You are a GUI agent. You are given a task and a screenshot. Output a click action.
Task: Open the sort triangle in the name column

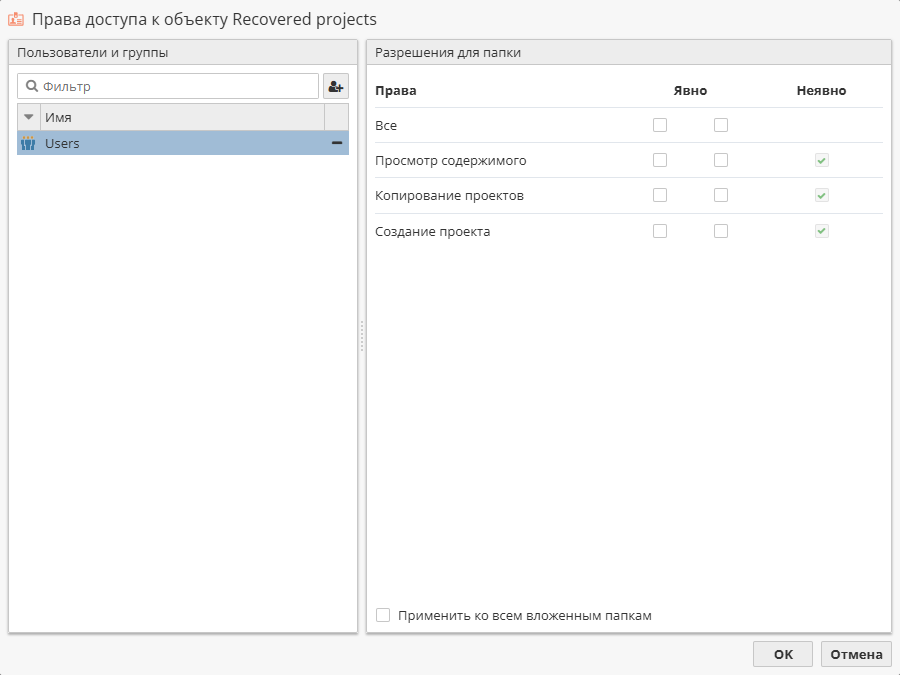click(28, 117)
